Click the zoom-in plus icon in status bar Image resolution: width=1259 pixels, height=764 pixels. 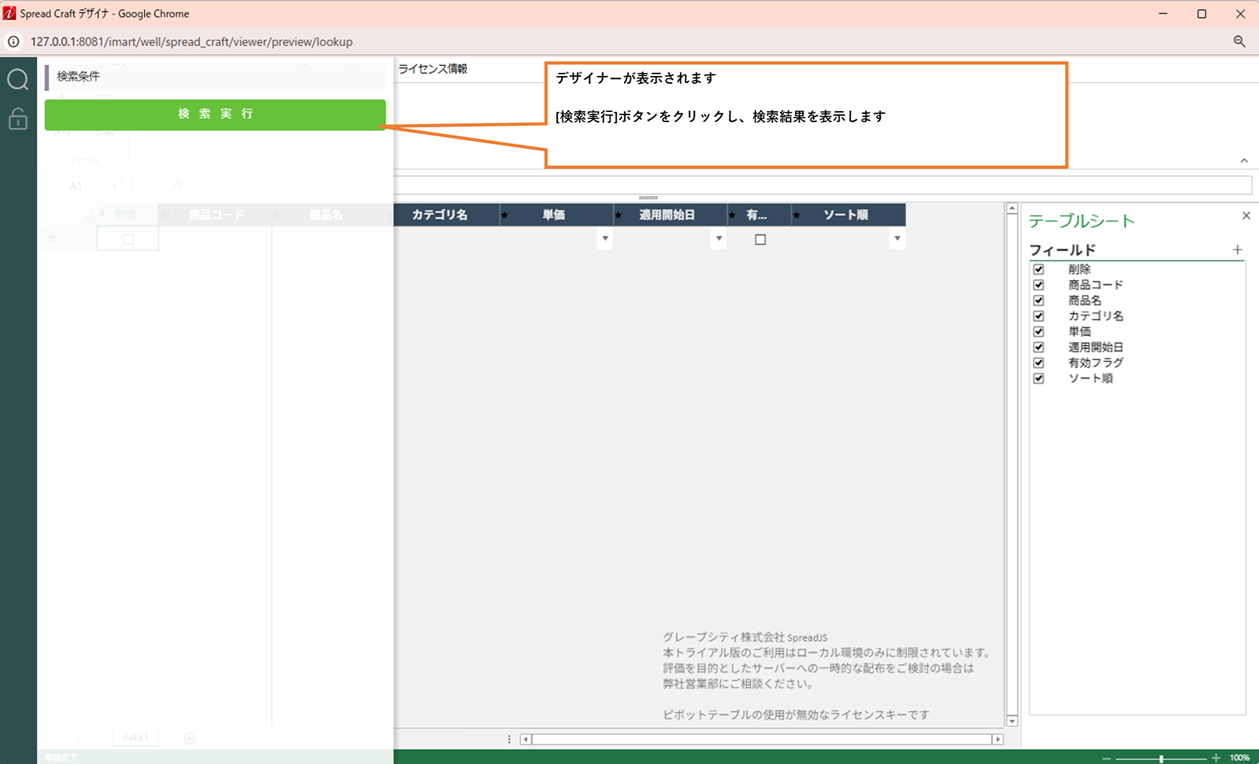pyautogui.click(x=1216, y=758)
